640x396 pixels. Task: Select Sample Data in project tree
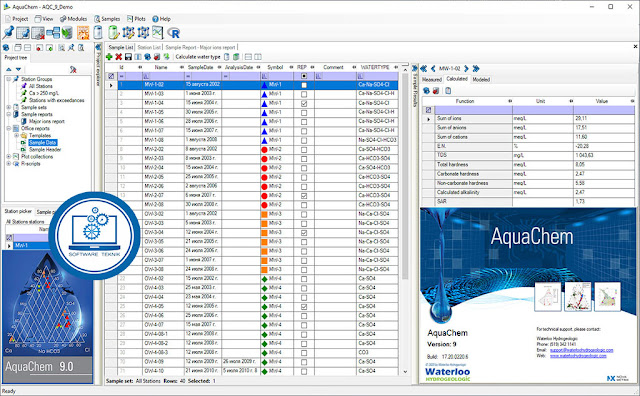42,142
